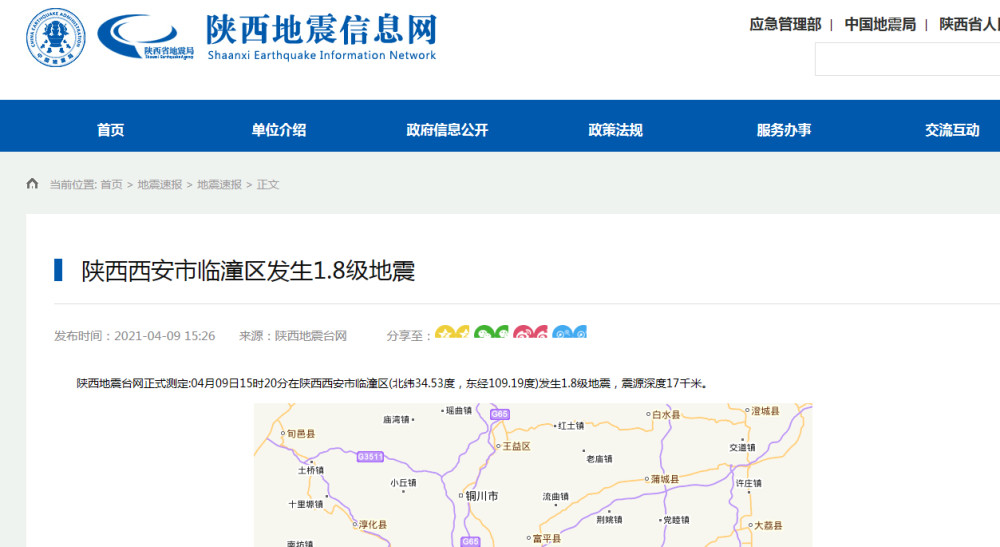Click the earthquake location map image
The width and height of the screenshot is (1000, 547).
coord(533,475)
